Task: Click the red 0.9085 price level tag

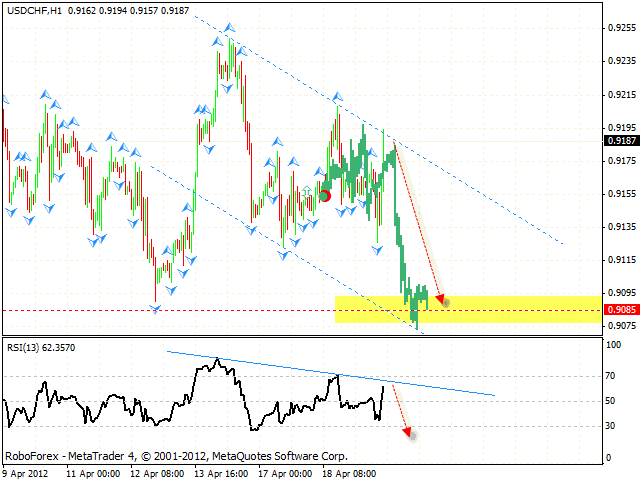Action: (x=621, y=310)
